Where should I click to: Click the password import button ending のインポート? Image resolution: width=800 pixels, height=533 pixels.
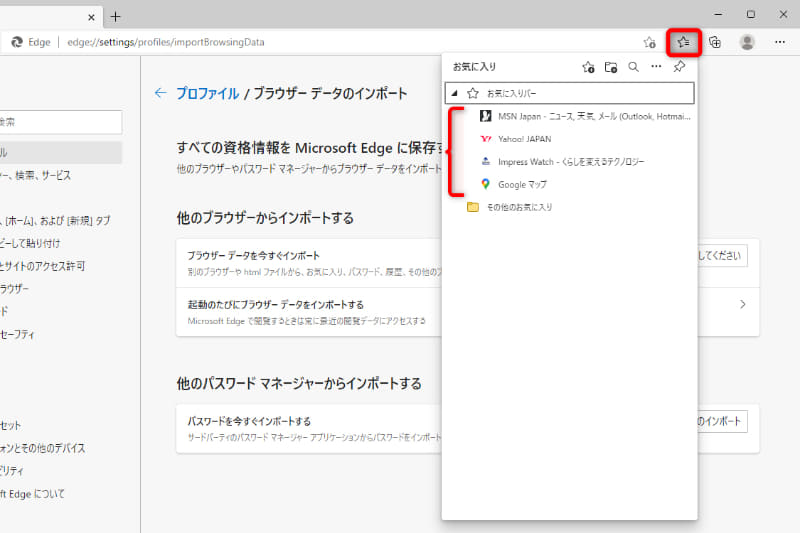[722, 421]
